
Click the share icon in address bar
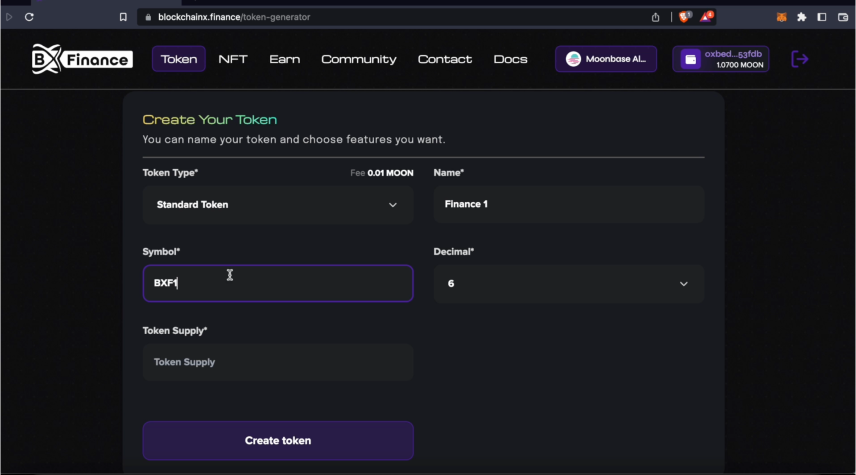click(x=656, y=17)
